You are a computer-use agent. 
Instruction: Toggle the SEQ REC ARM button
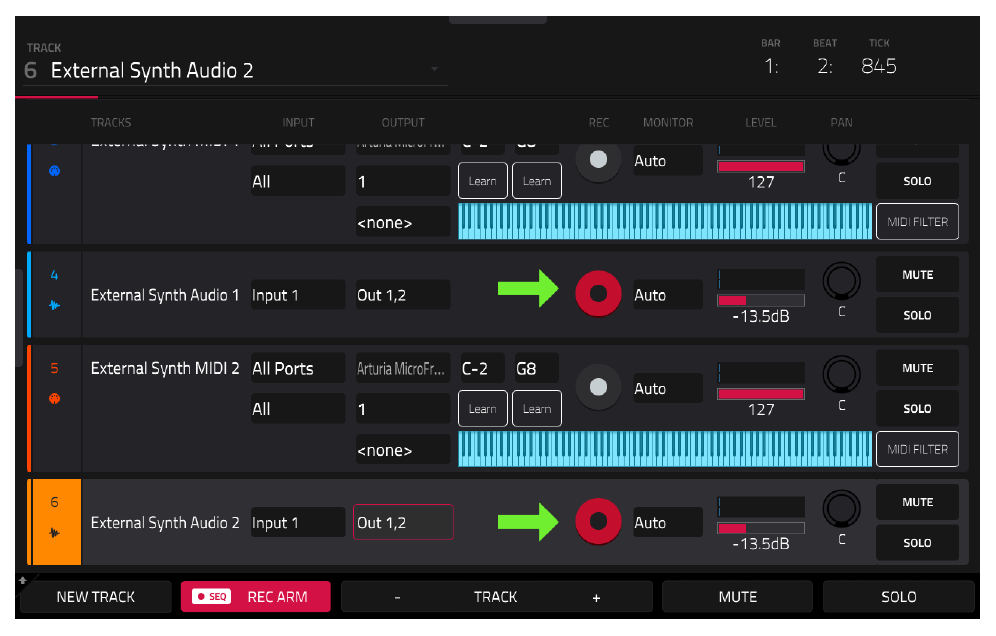[x=255, y=597]
